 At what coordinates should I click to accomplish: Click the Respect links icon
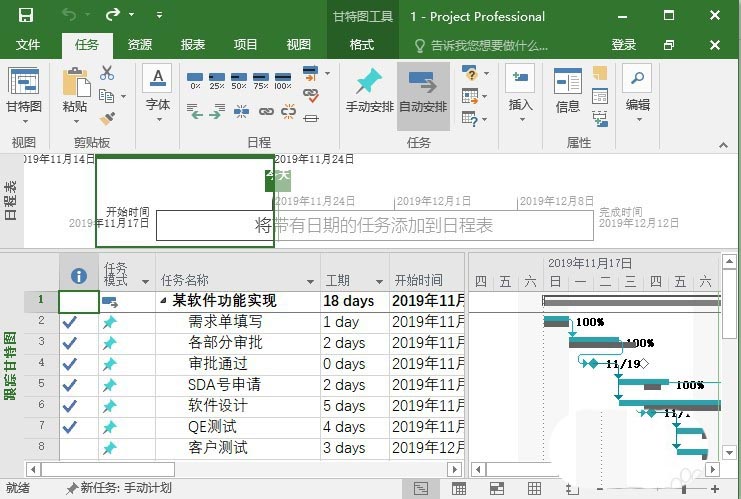[310, 94]
